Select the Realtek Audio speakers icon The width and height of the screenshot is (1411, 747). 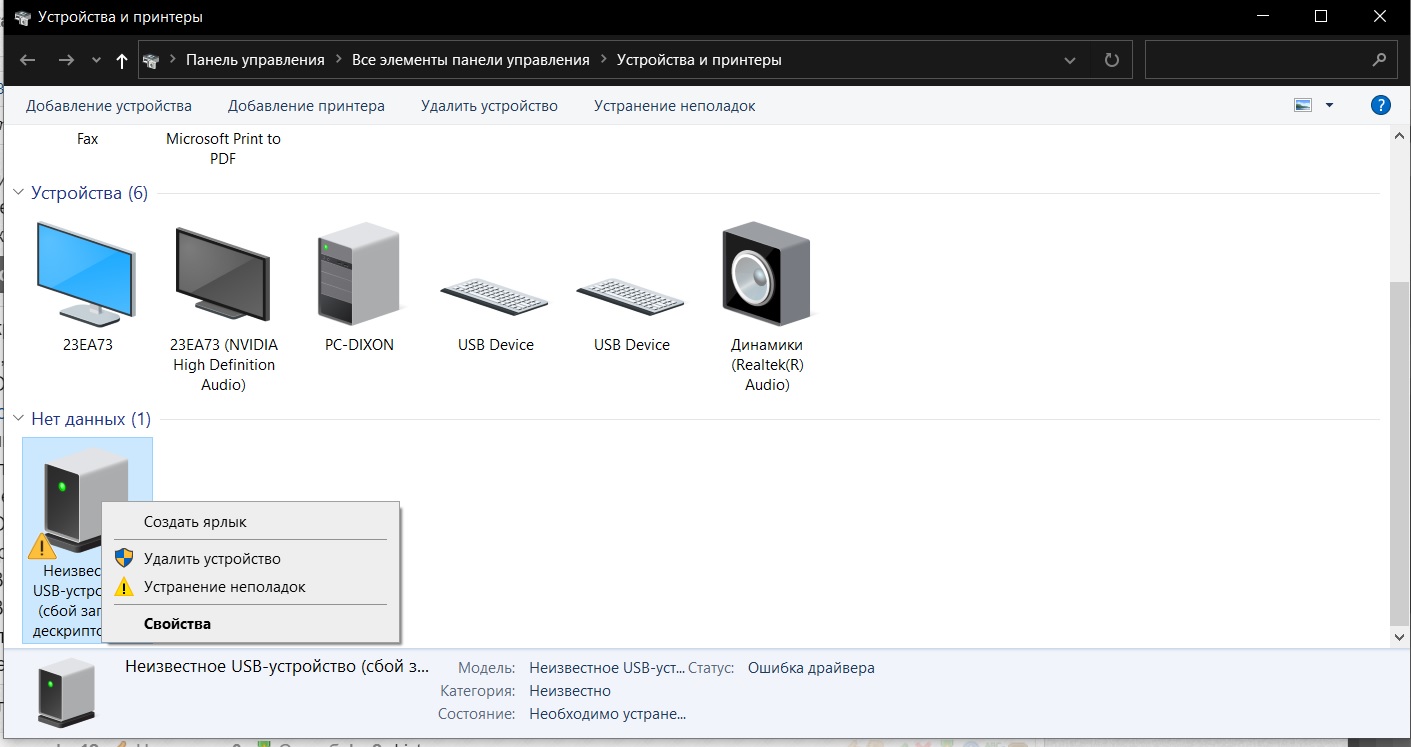pyautogui.click(x=766, y=273)
